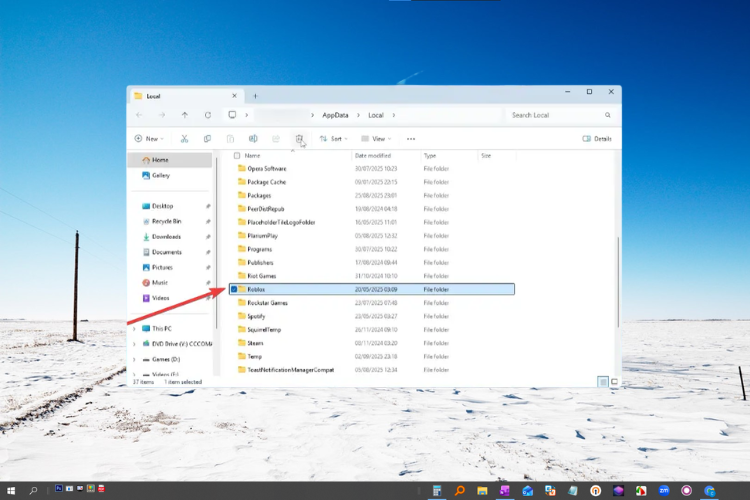750x500 pixels.
Task: Tick the select-all checkbox beside Name
Action: pyautogui.click(x=237, y=156)
